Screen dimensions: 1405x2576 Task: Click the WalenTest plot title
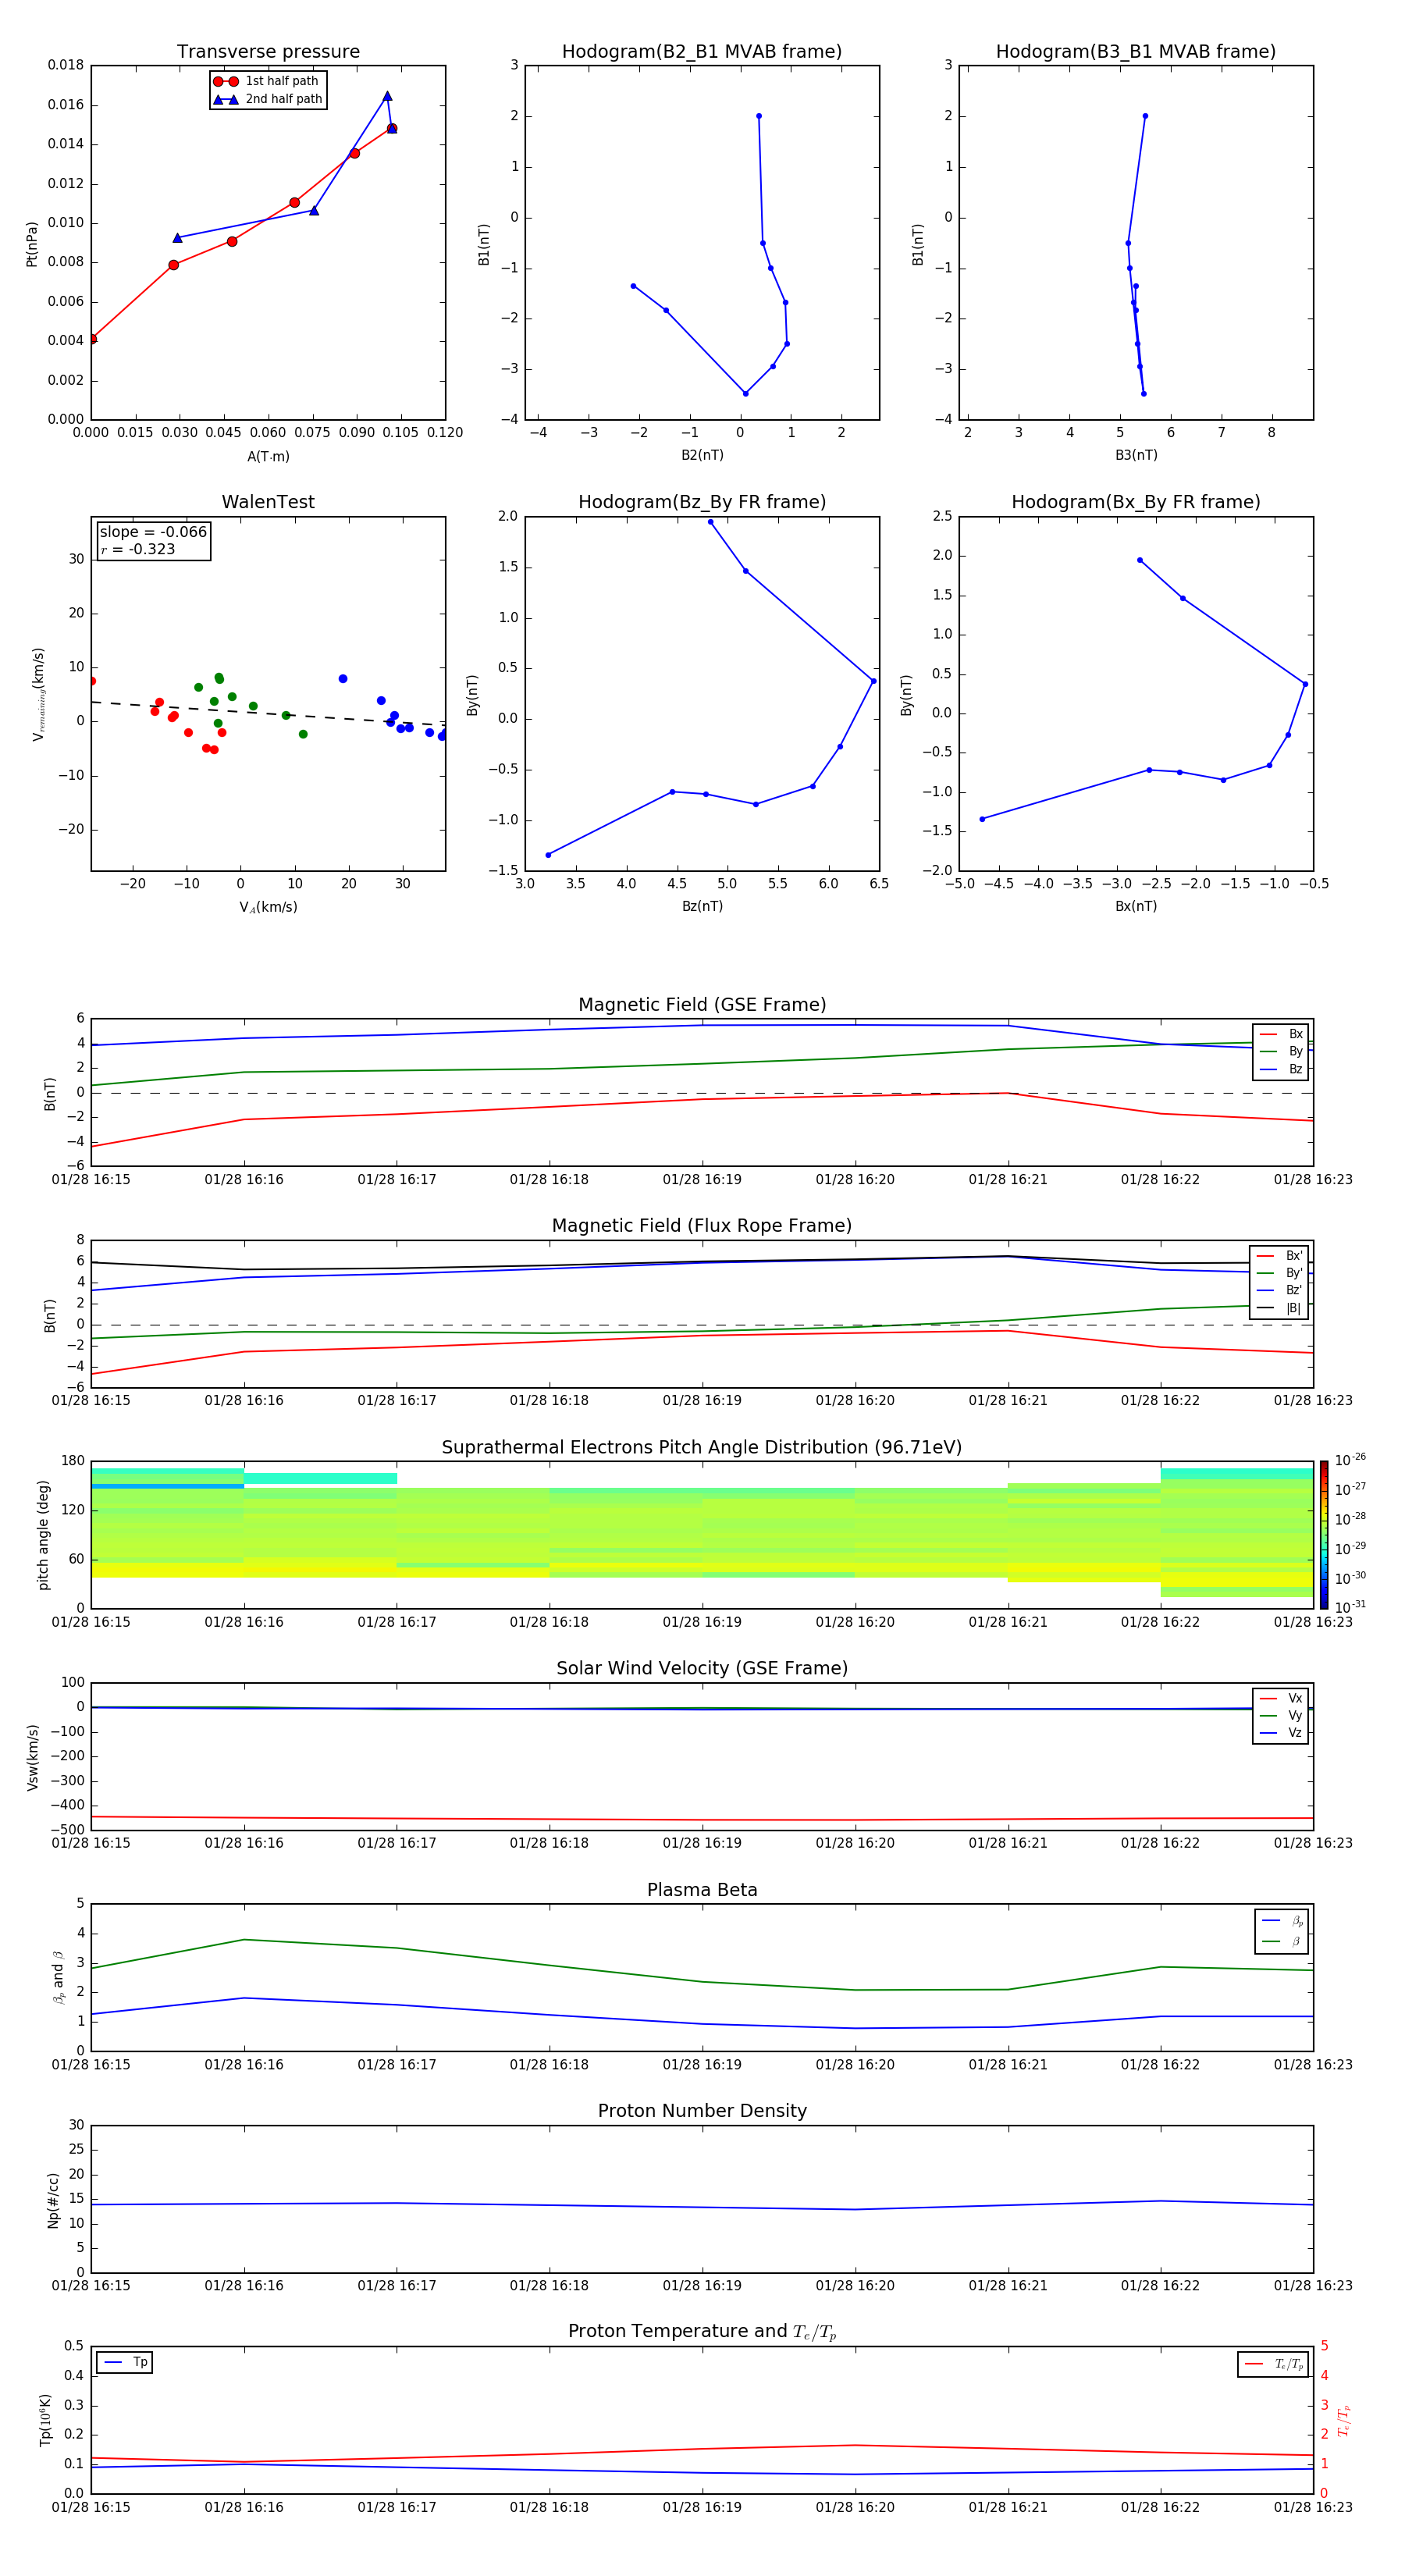pos(268,502)
